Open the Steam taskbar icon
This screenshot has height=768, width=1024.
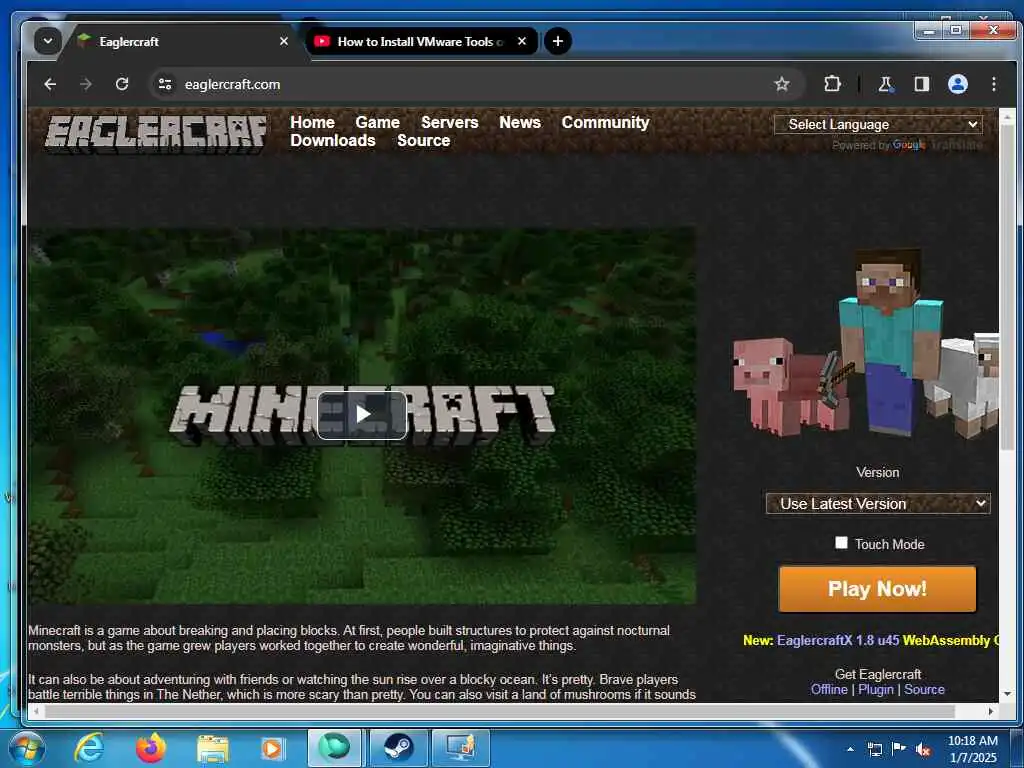pyautogui.click(x=398, y=748)
